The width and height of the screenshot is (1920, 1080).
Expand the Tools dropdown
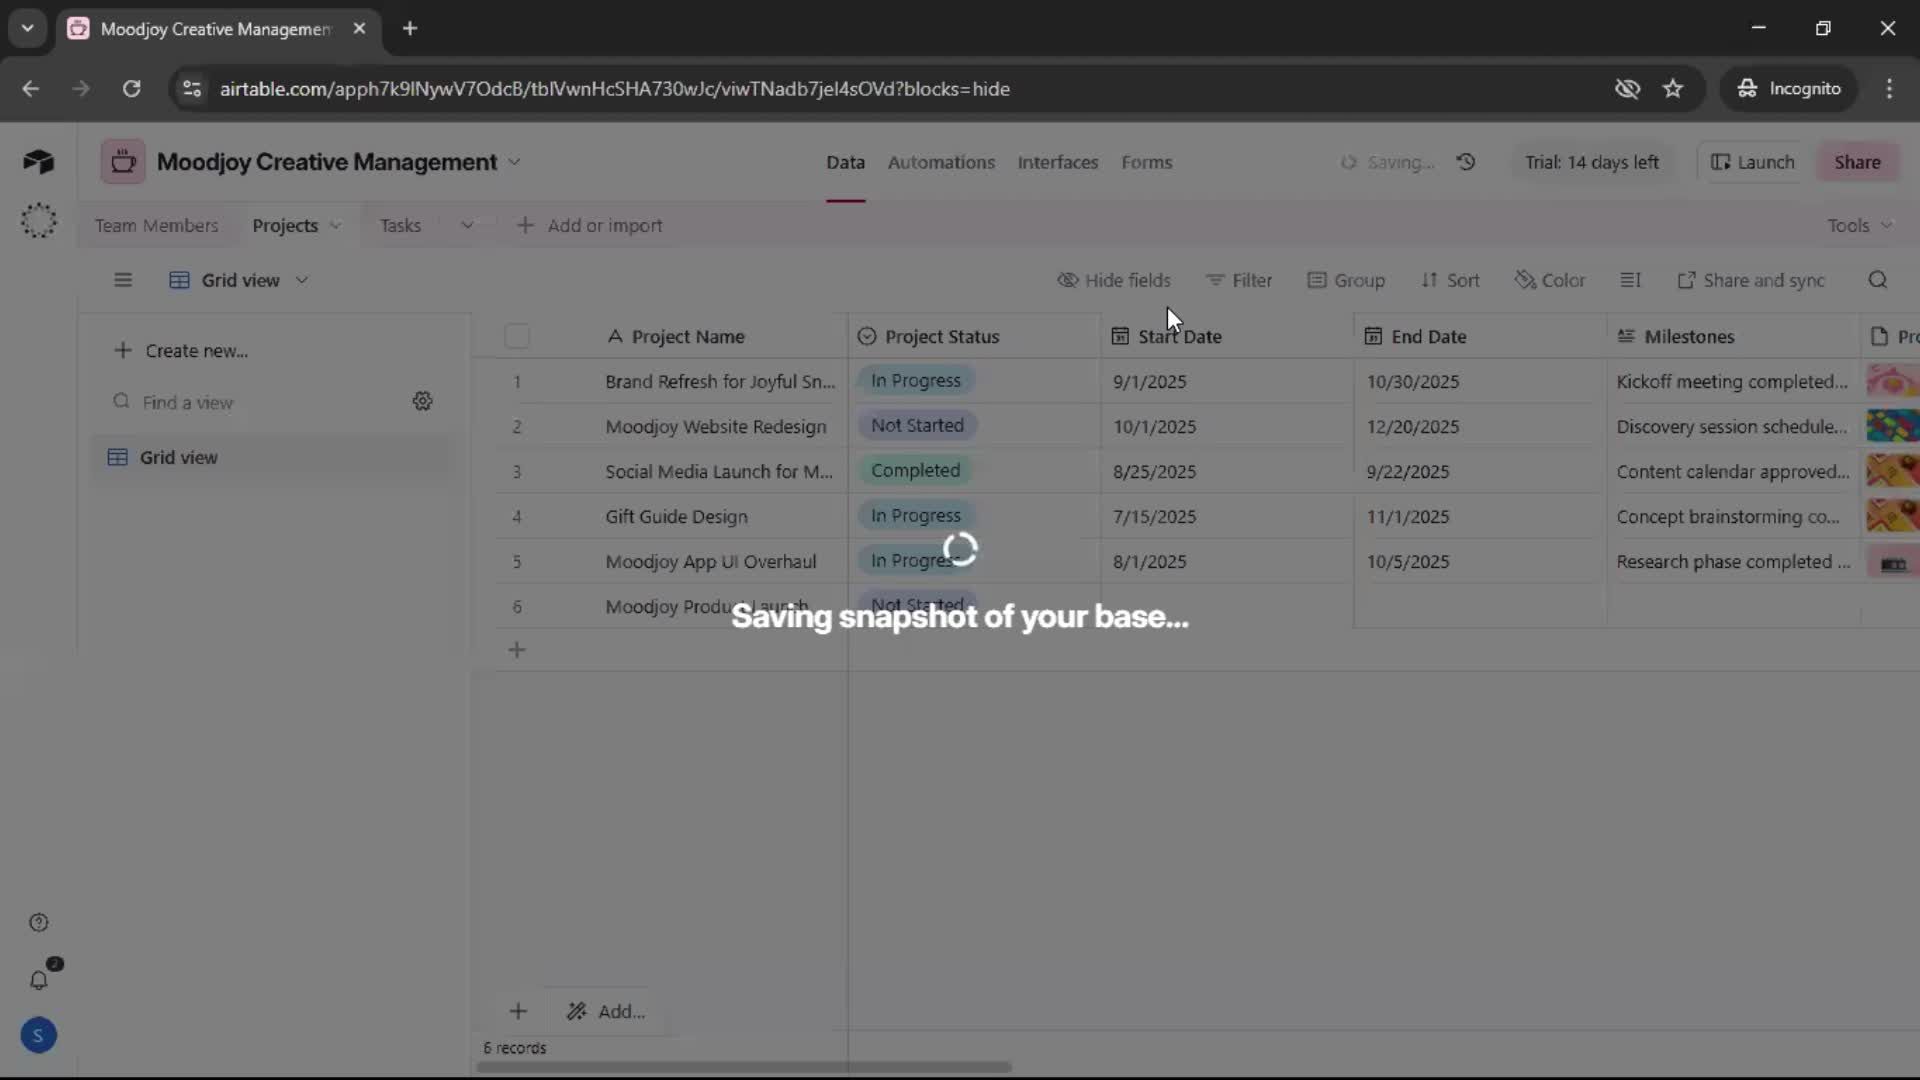(1860, 225)
